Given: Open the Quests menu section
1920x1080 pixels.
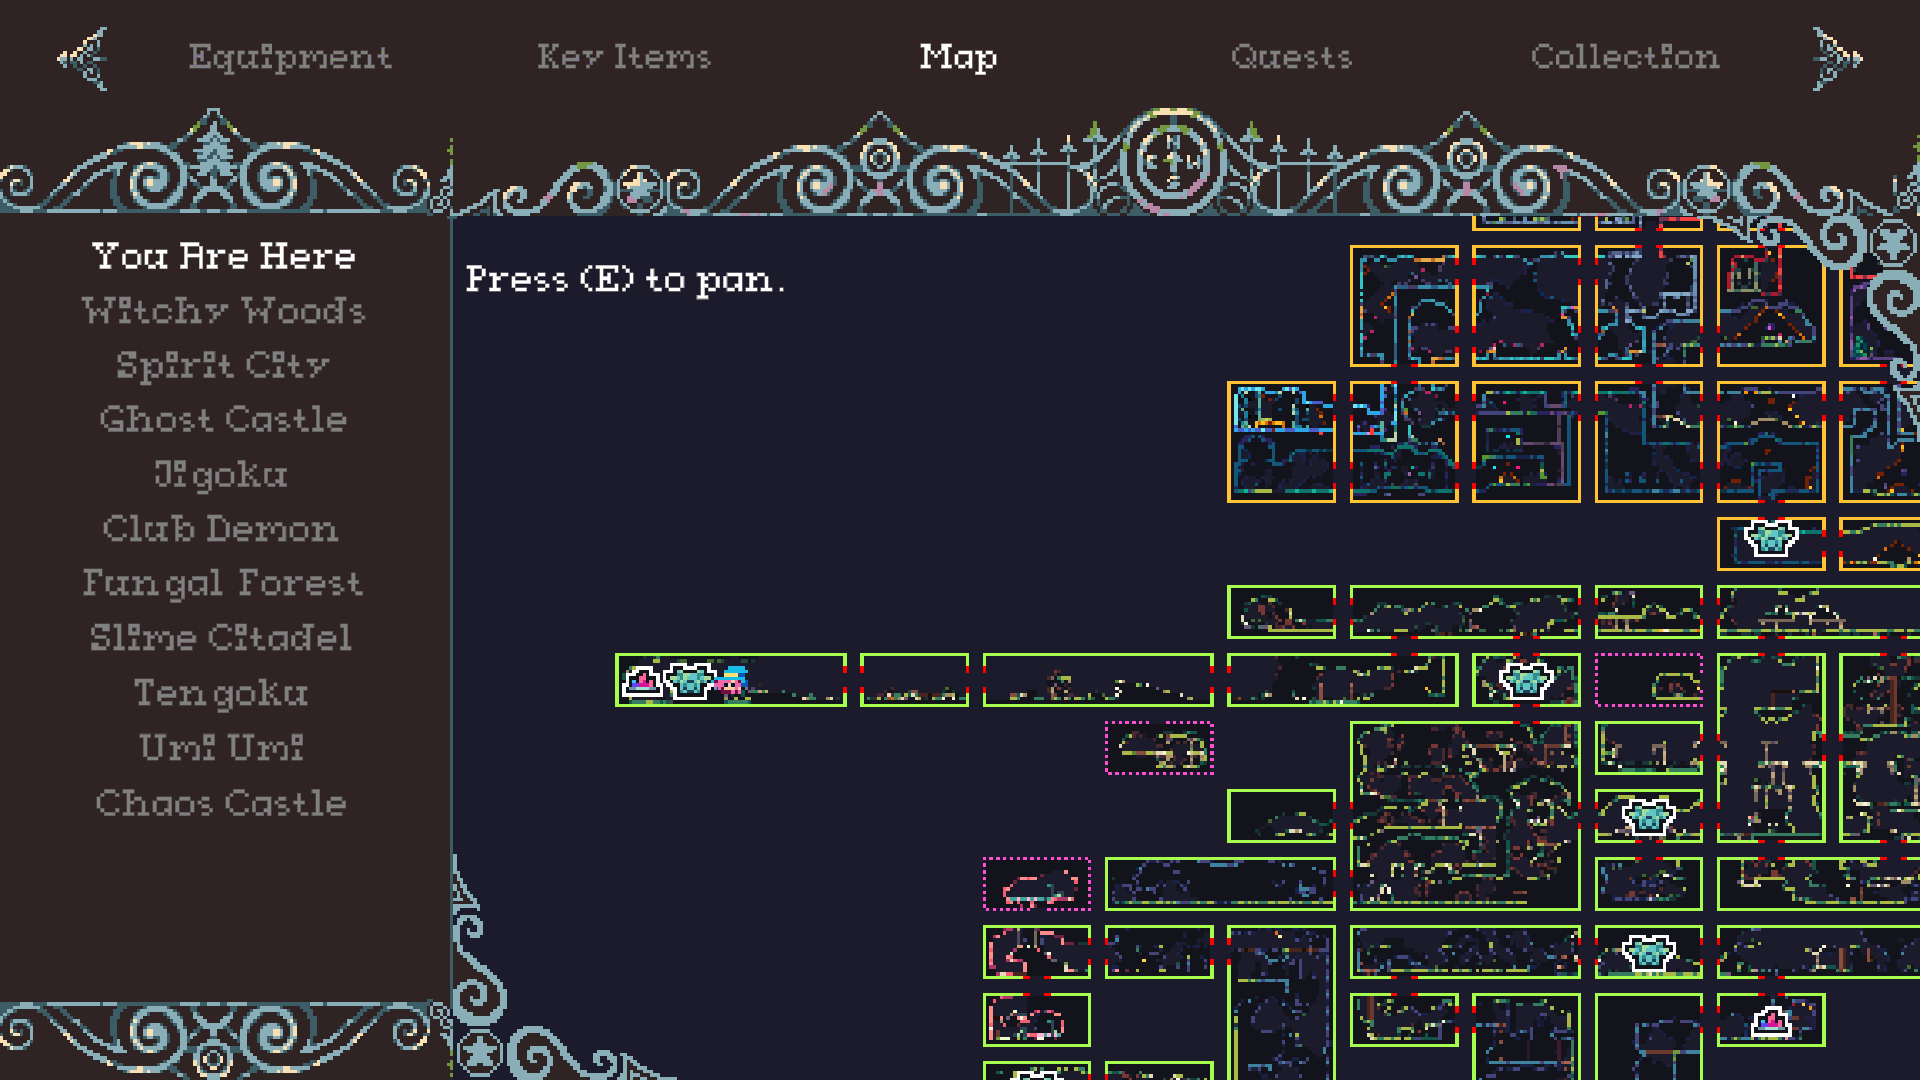Looking at the screenshot, I should (x=1290, y=55).
